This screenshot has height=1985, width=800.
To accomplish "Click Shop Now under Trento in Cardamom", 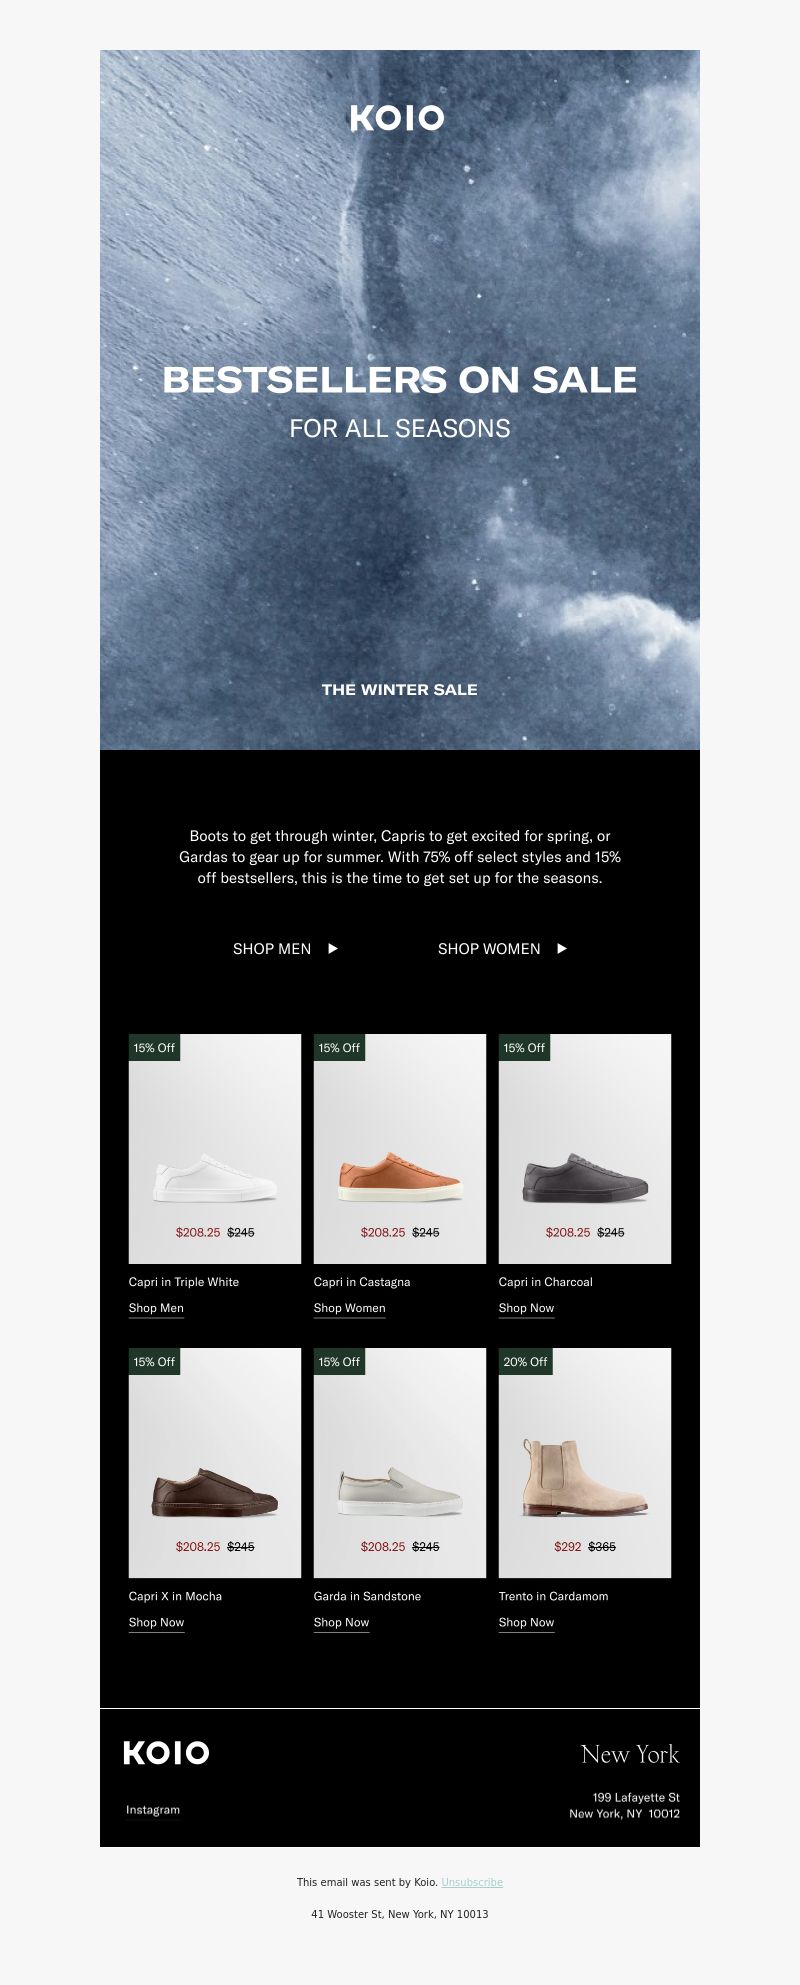I will pyautogui.click(x=526, y=1622).
